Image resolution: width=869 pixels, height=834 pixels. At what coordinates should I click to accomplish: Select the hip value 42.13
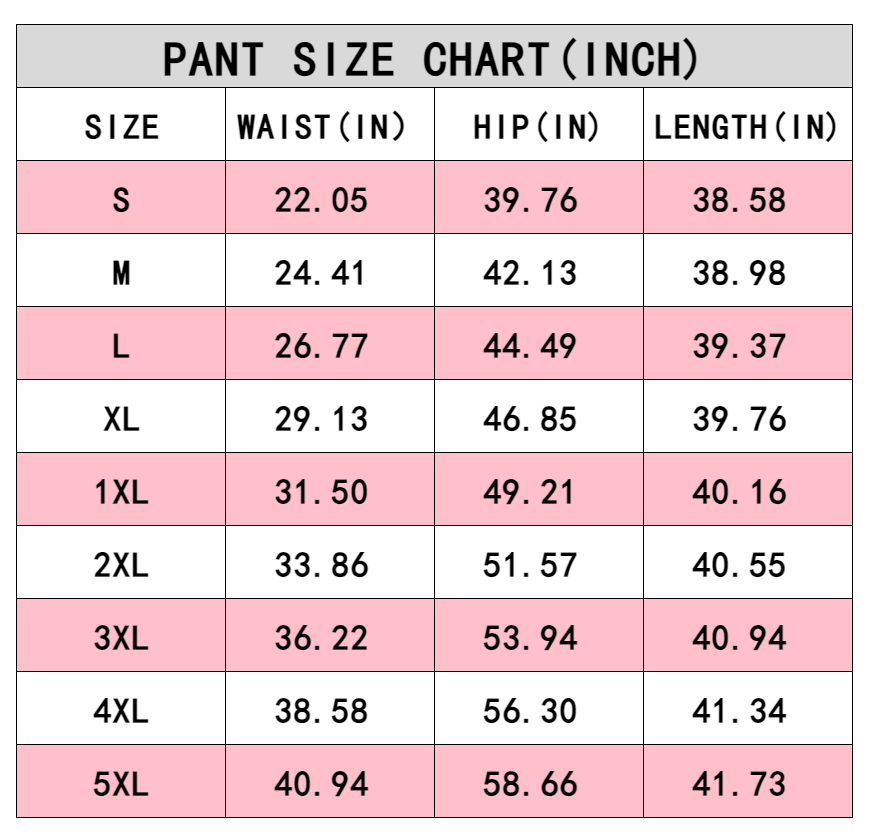(530, 273)
